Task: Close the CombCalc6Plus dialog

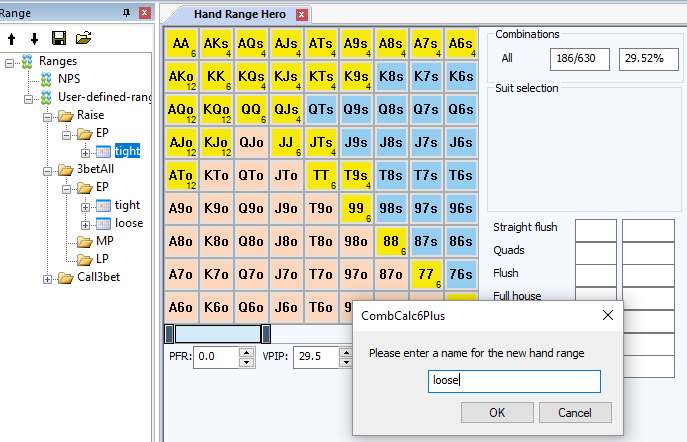Action: (607, 315)
